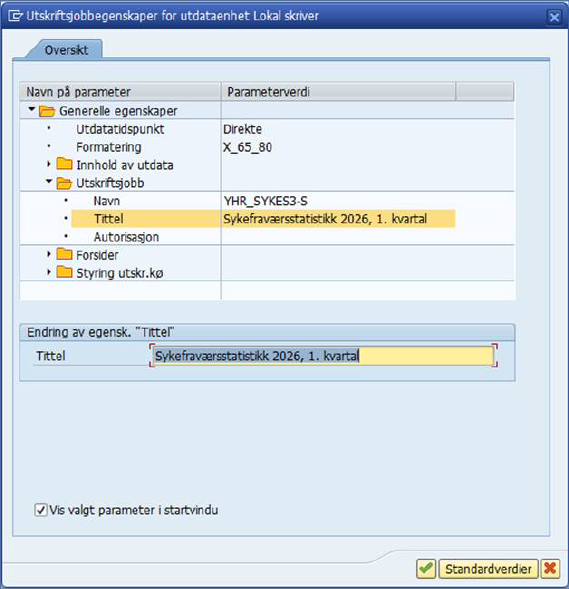Select the Generelle egenskaper tree label
569x589 pixels.
click(x=118, y=111)
